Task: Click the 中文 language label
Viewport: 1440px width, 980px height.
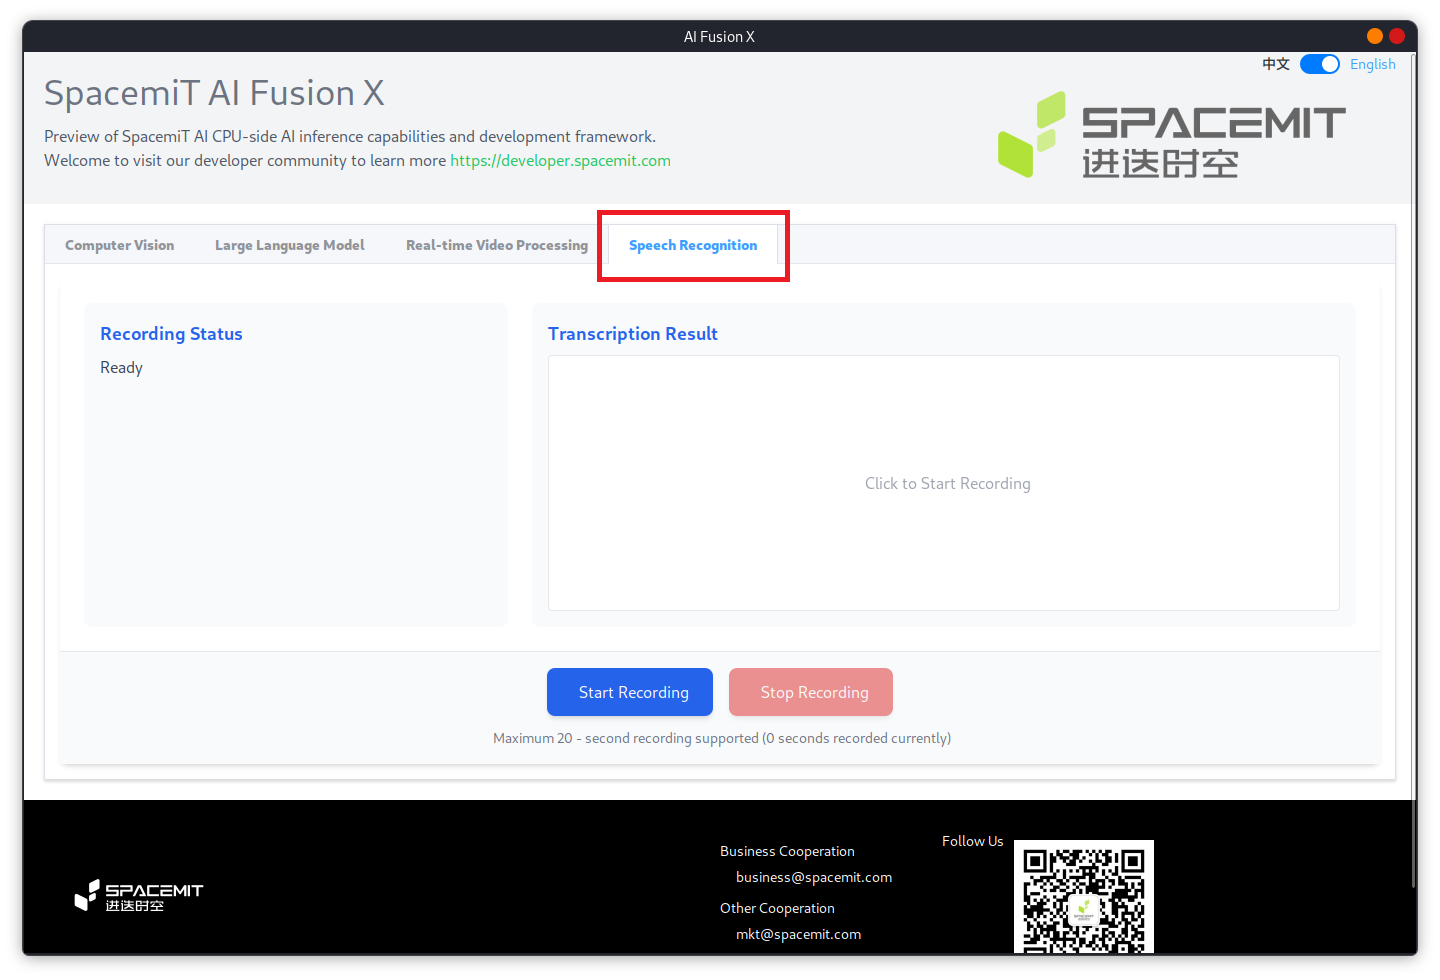Action: (x=1276, y=64)
